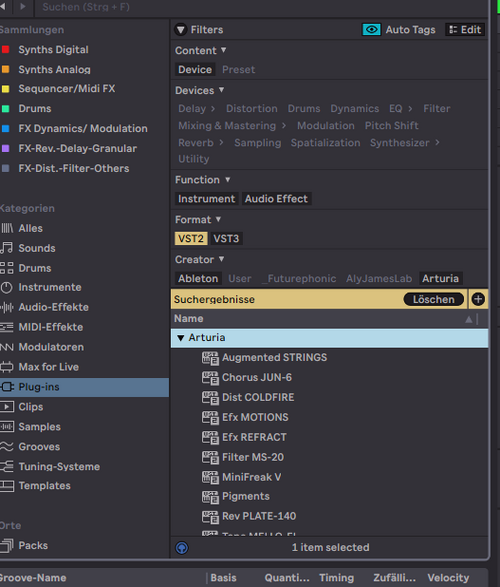Viewport: 500px width, 587px height.
Task: Click the Filter MS-20 plug-in icon
Action: pyautogui.click(x=210, y=457)
